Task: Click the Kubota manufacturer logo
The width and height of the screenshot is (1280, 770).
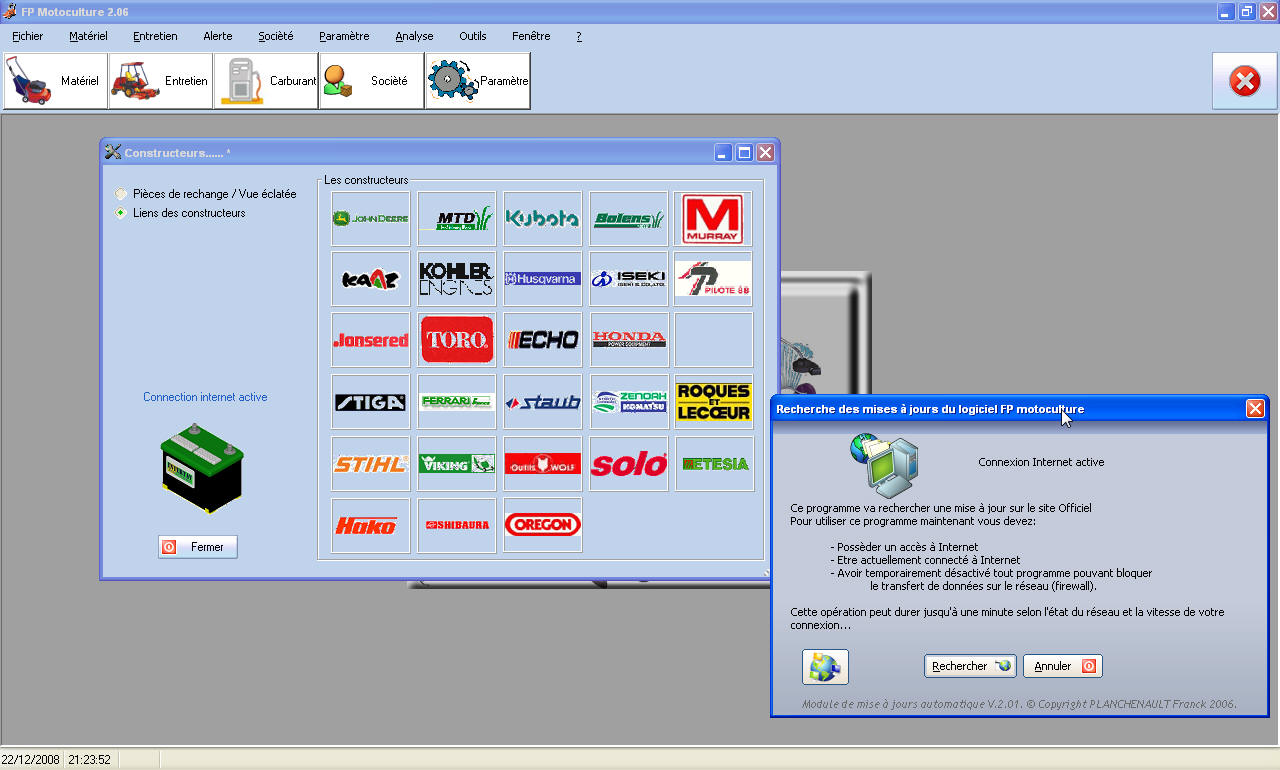Action: click(542, 218)
